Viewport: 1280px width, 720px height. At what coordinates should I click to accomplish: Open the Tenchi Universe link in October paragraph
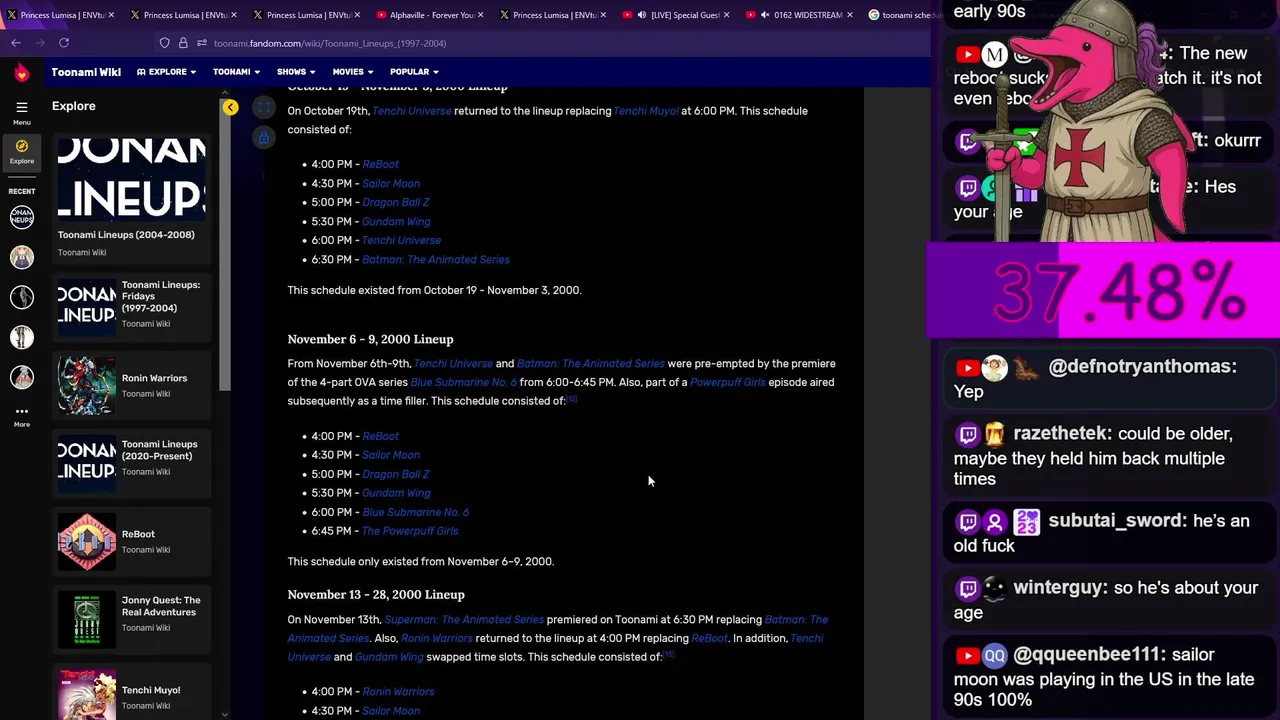click(x=412, y=111)
